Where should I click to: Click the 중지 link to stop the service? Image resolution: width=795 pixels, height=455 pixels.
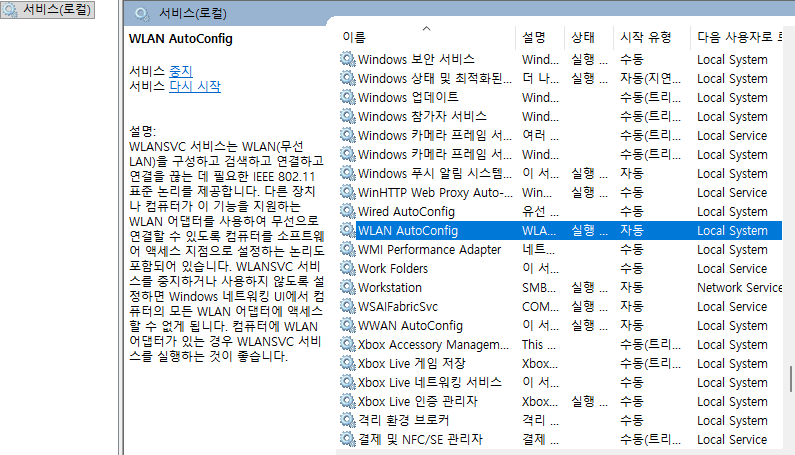(180, 71)
